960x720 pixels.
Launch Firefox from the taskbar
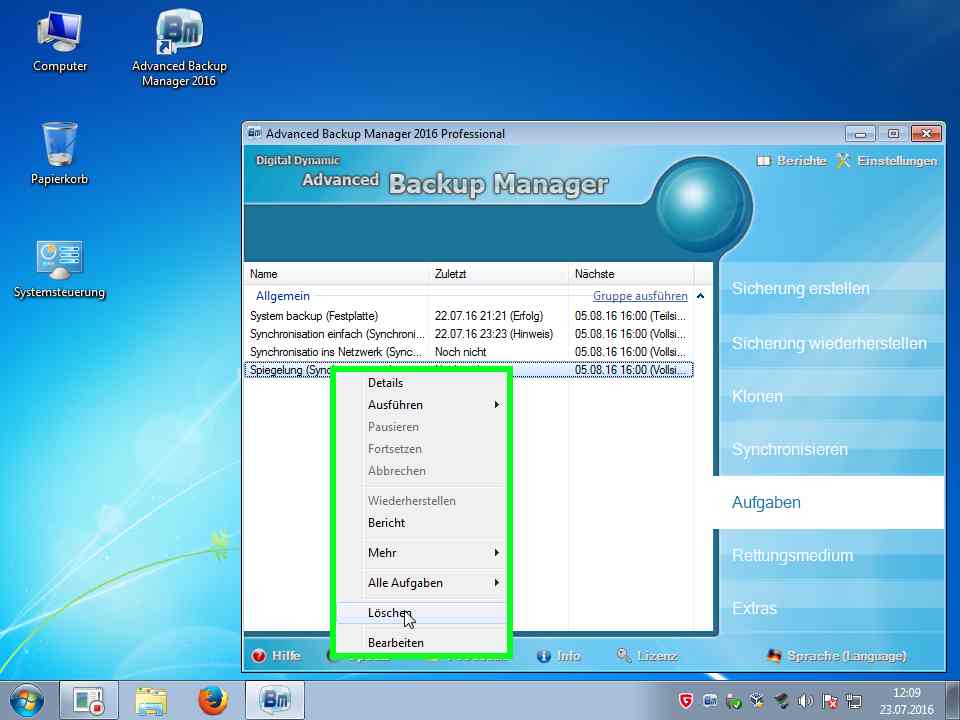(x=213, y=700)
